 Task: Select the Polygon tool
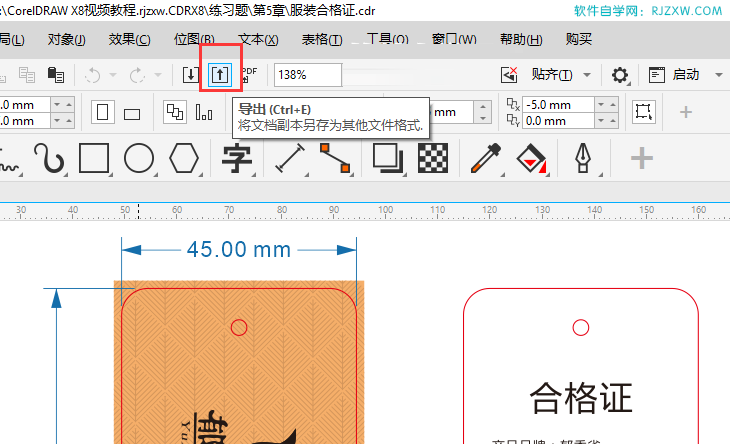184,158
